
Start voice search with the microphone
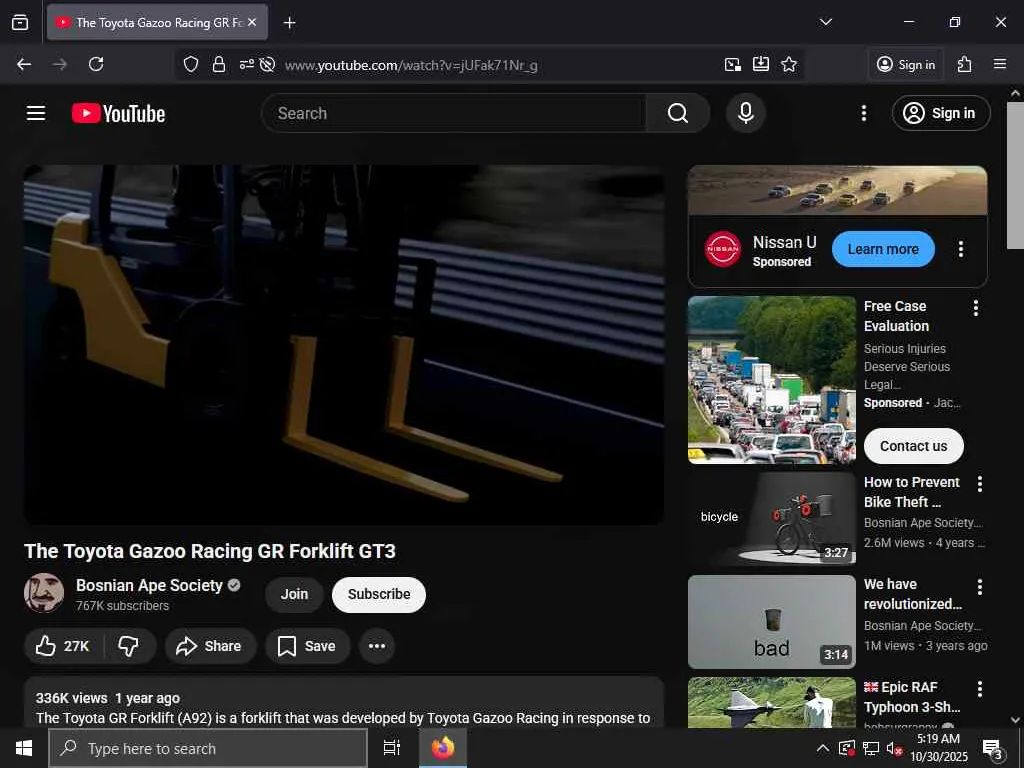pos(745,113)
